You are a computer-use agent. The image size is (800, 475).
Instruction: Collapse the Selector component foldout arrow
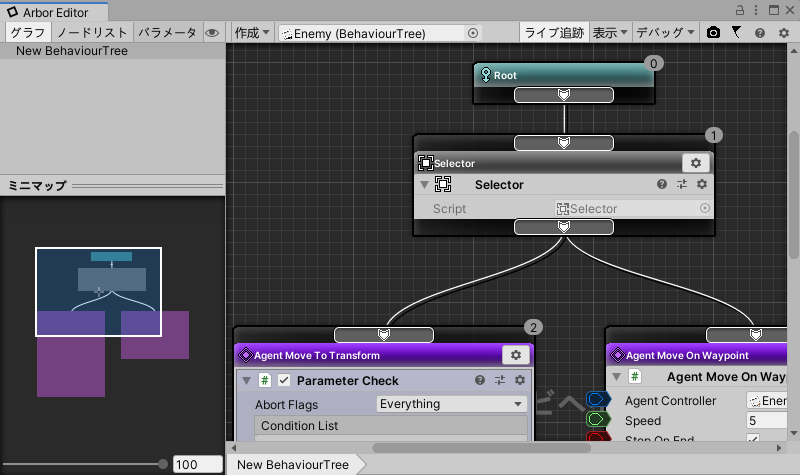(x=424, y=185)
